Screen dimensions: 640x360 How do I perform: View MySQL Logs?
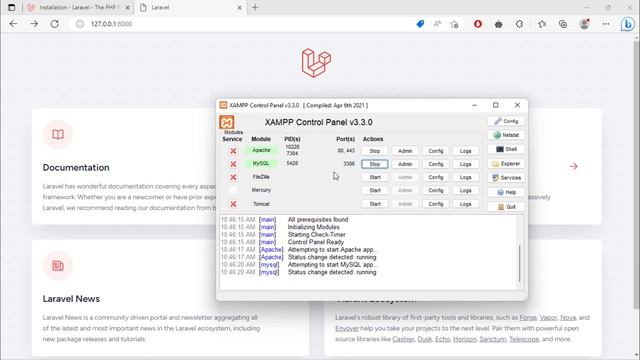(465, 164)
